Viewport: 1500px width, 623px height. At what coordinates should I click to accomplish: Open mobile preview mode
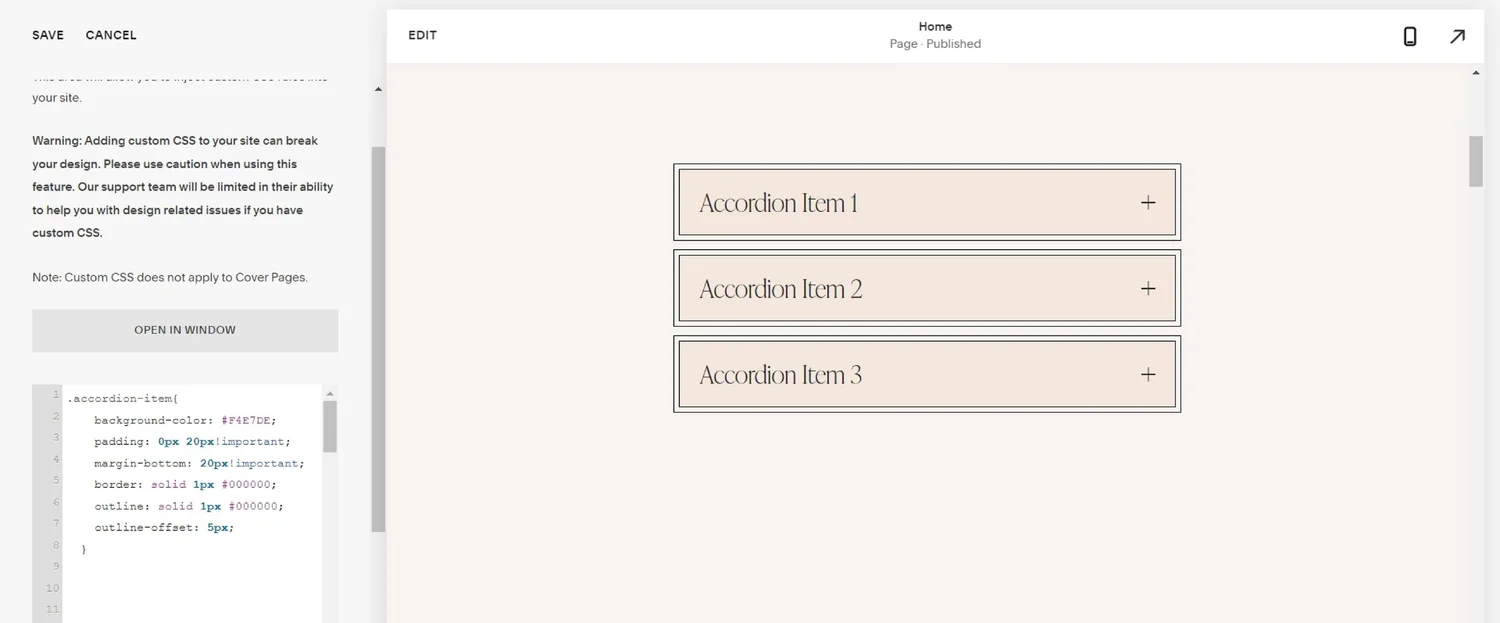(x=1410, y=36)
